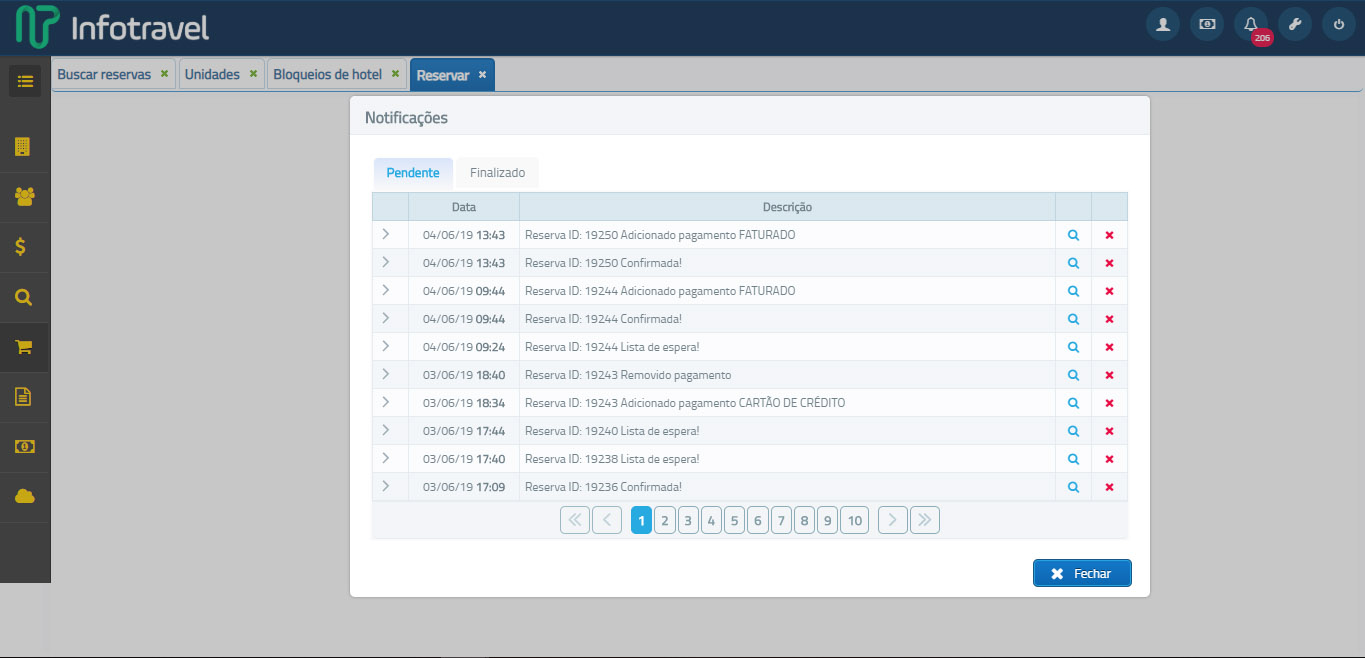Image resolution: width=1365 pixels, height=658 pixels.
Task: Open the Bloqueios de hotel tab
Action: tap(327, 75)
